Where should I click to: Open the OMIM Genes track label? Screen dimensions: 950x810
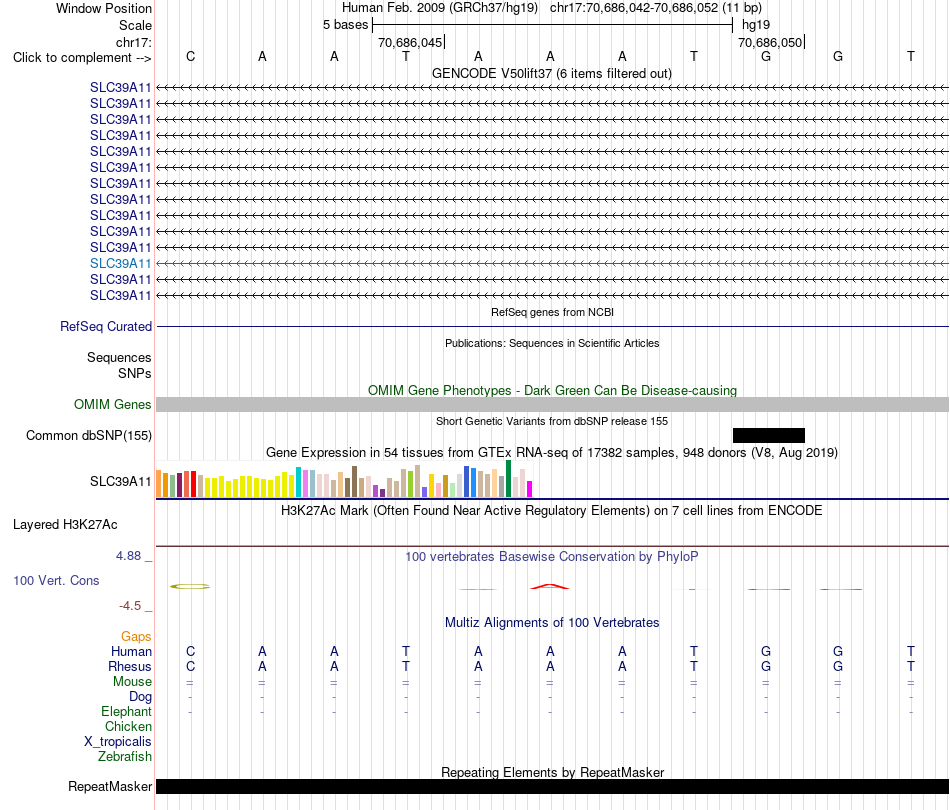113,405
